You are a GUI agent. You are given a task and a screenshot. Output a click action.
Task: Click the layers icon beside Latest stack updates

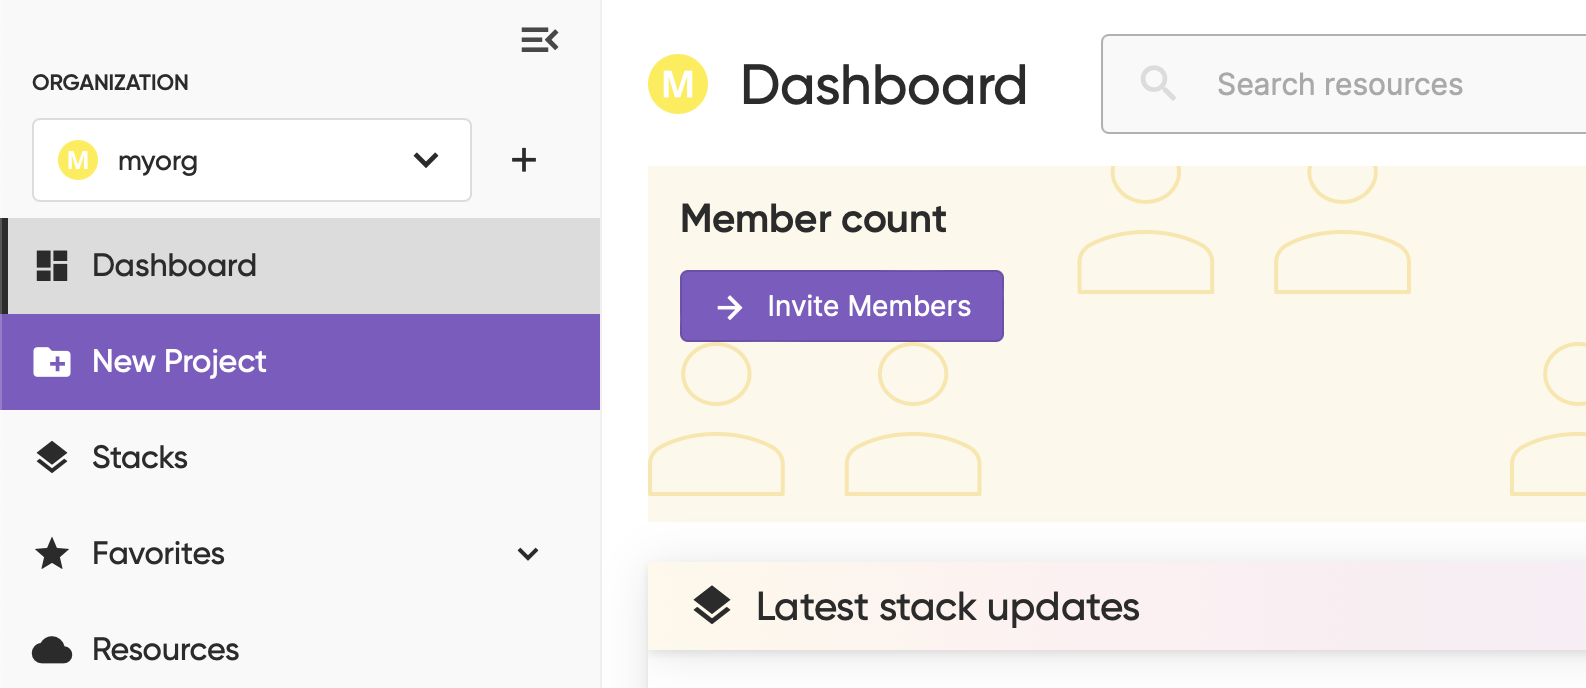point(712,606)
